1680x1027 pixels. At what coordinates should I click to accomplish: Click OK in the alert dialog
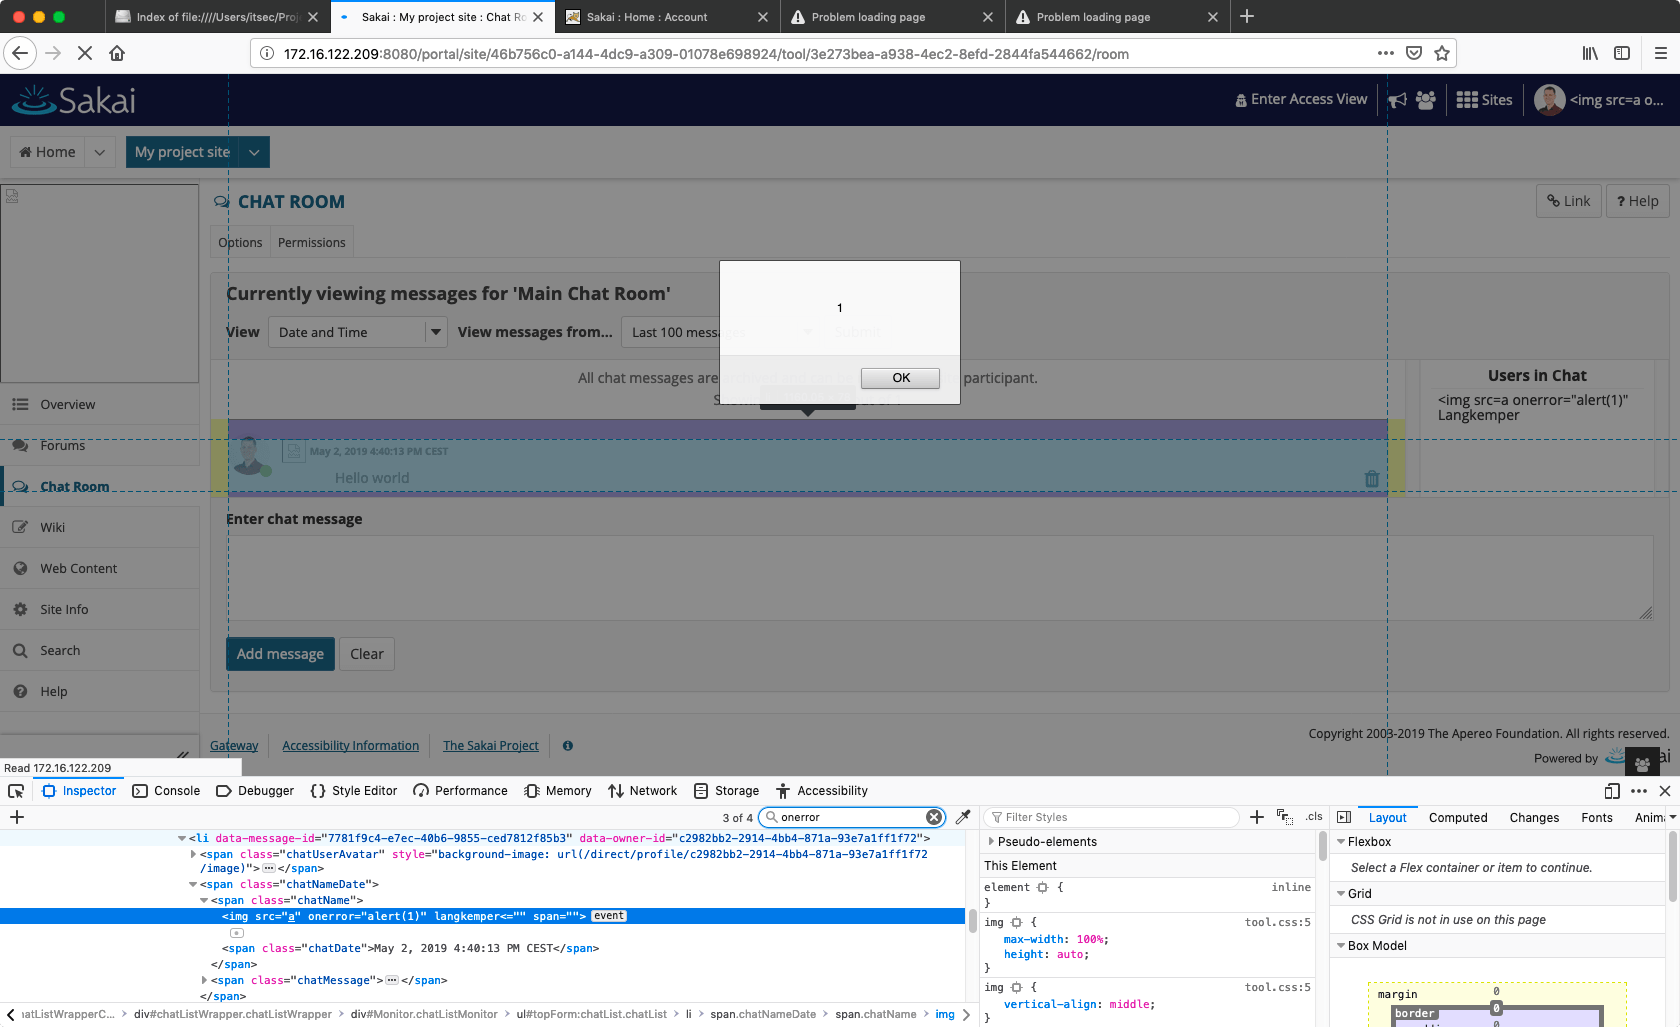pyautogui.click(x=900, y=378)
